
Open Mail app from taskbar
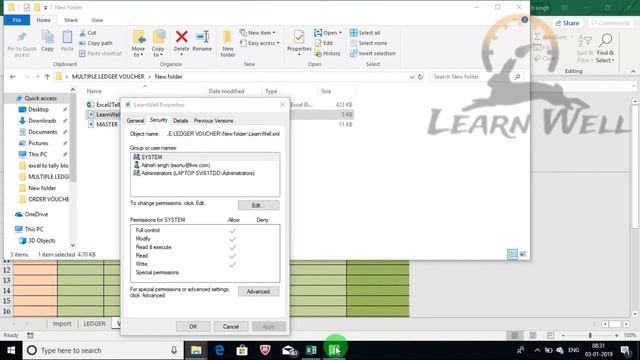pos(289,350)
